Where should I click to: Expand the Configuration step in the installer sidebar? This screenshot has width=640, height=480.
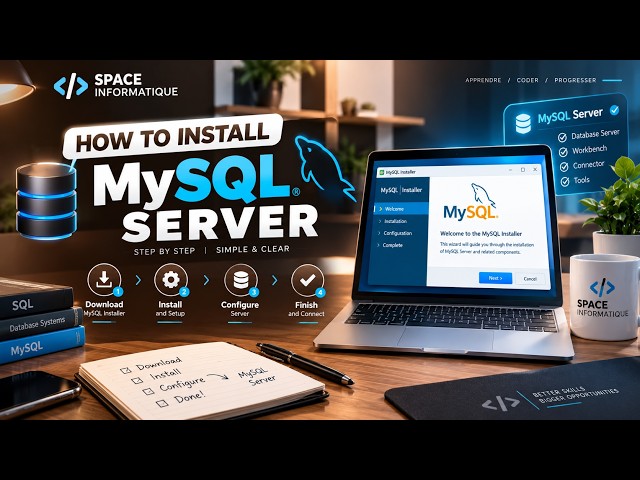395,233
